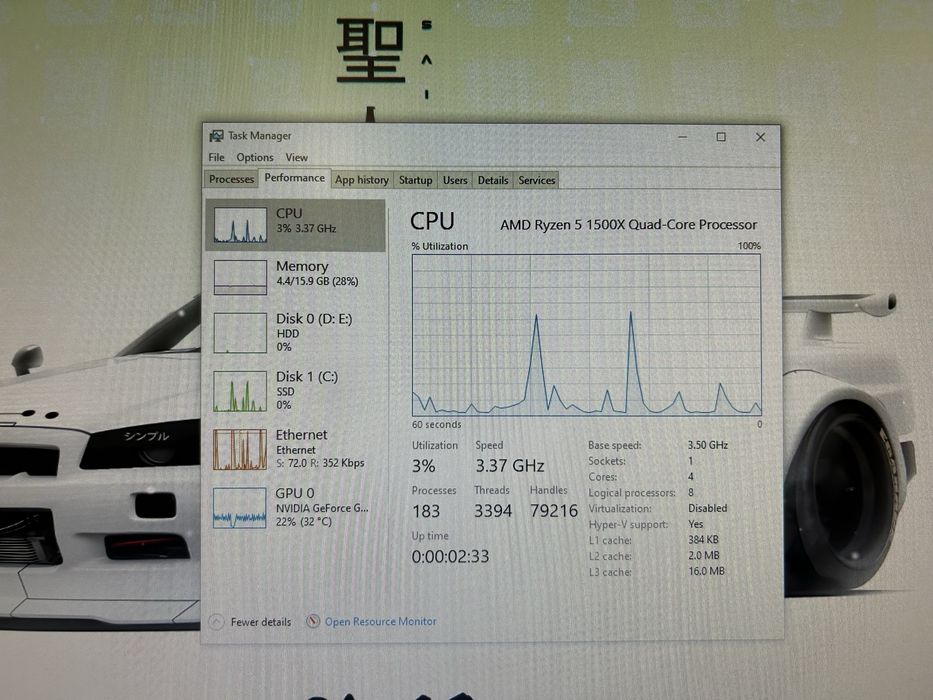
Task: Open Resource Monitor link
Action: (x=381, y=621)
